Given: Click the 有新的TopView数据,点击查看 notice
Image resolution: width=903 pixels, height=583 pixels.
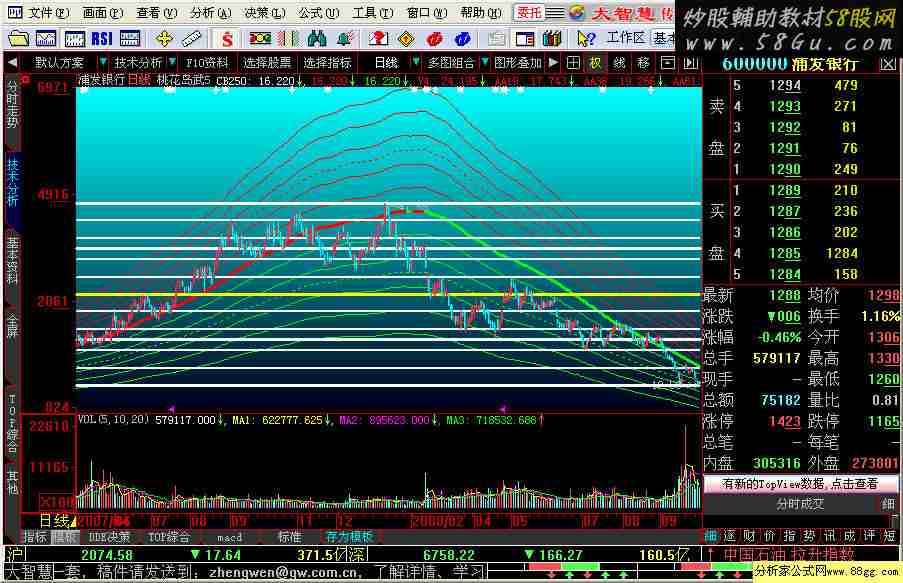Looking at the screenshot, I should click(x=800, y=483).
